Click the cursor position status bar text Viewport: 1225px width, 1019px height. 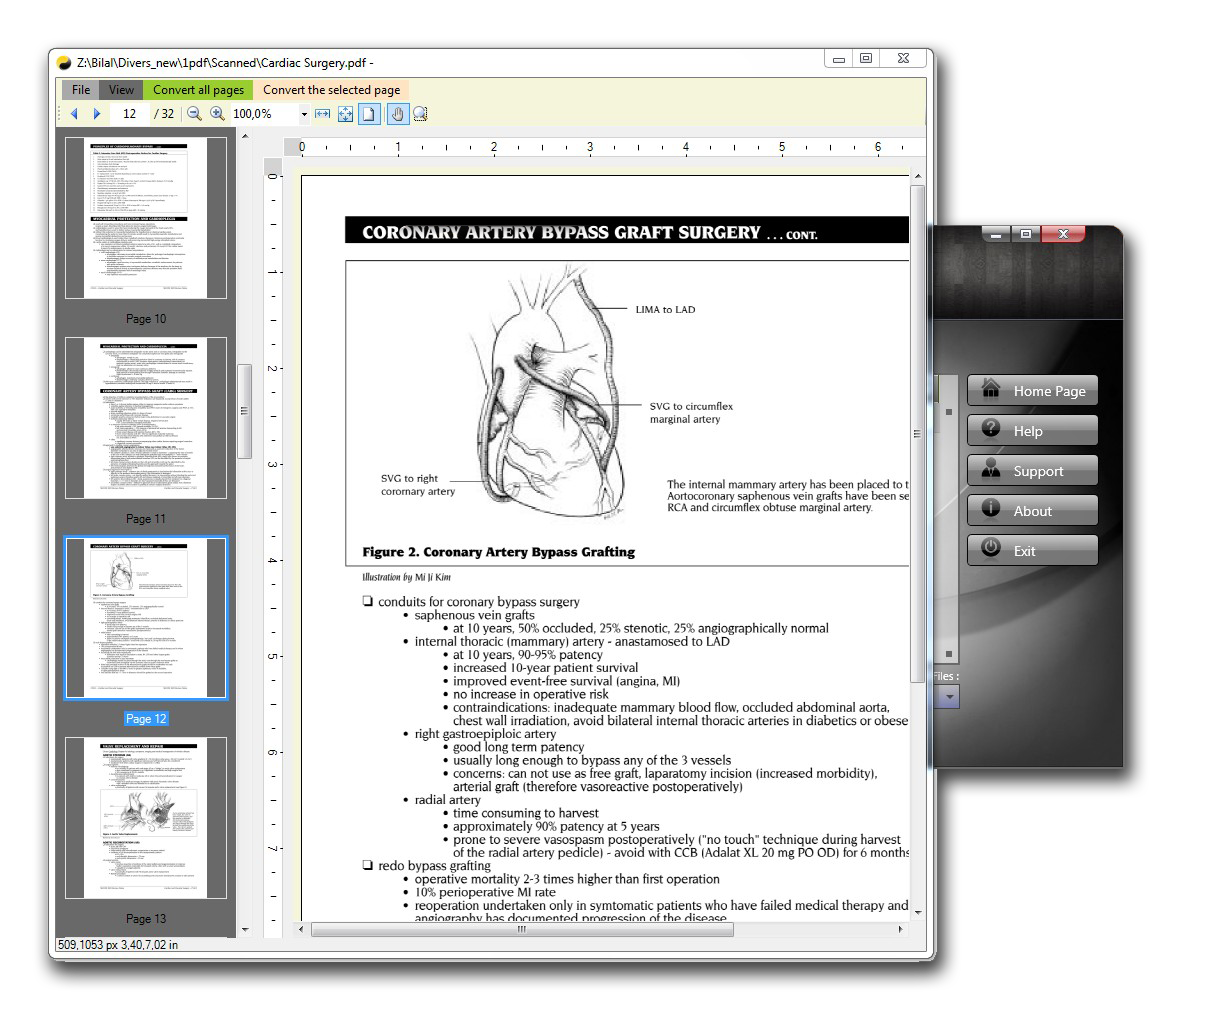click(118, 945)
